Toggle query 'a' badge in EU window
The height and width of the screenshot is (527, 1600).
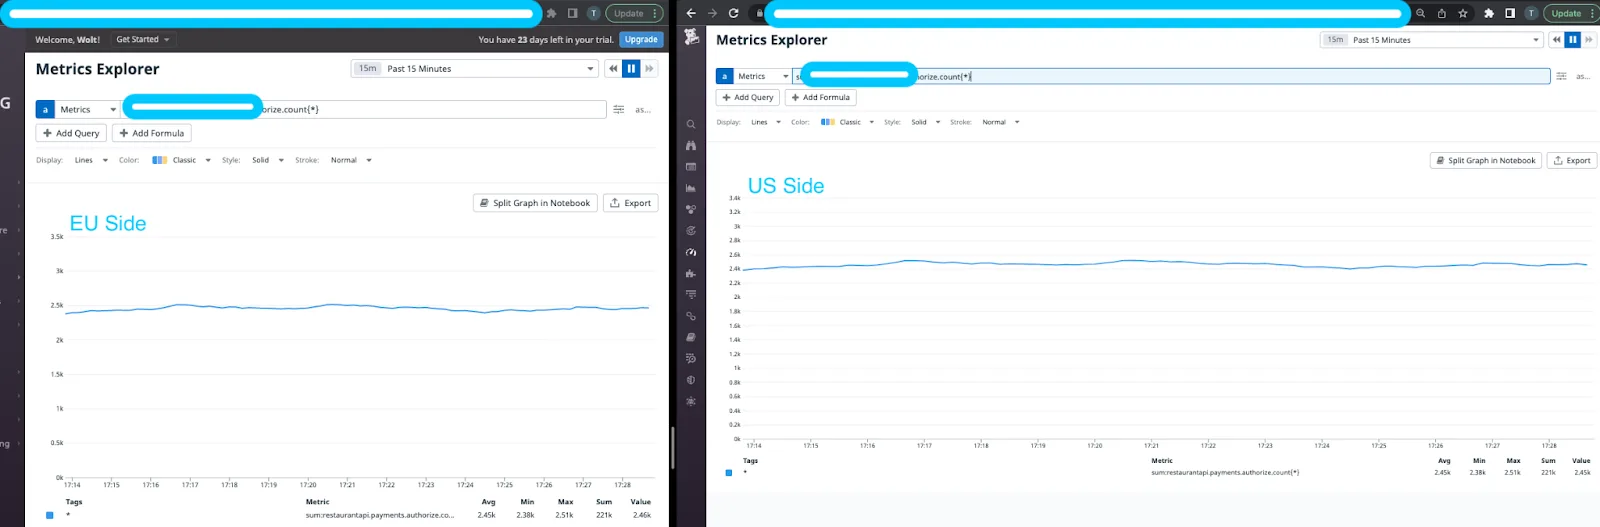[x=45, y=109]
